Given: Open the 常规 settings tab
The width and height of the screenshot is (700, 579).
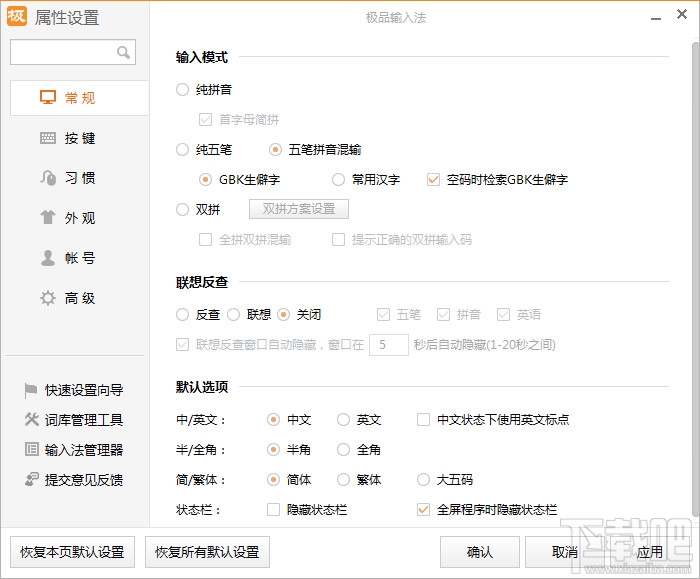Looking at the screenshot, I should (79, 98).
